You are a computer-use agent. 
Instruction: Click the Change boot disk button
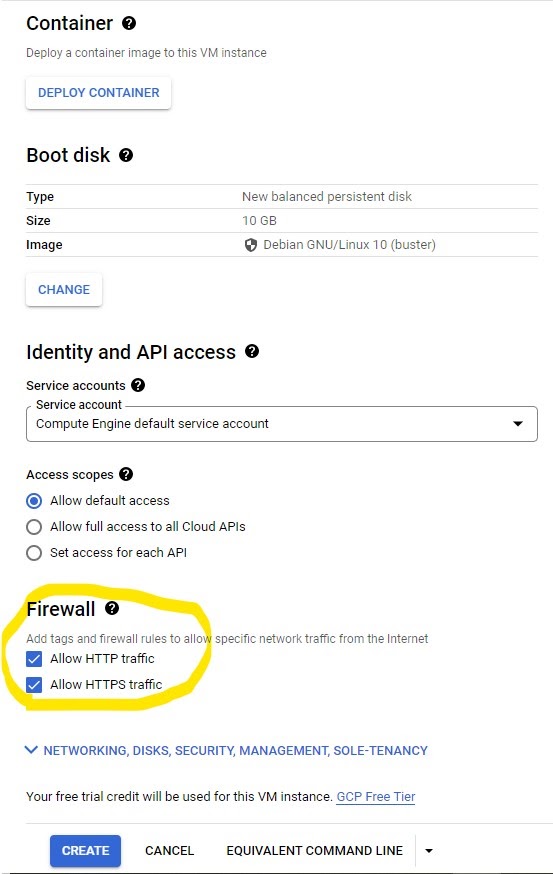coord(64,290)
